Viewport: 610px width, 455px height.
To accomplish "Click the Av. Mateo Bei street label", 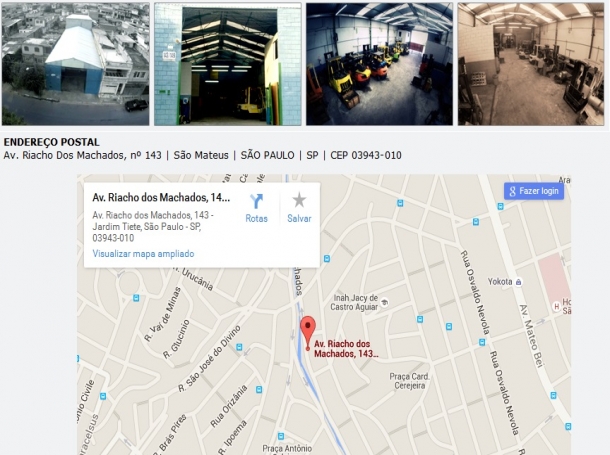I will 531,336.
